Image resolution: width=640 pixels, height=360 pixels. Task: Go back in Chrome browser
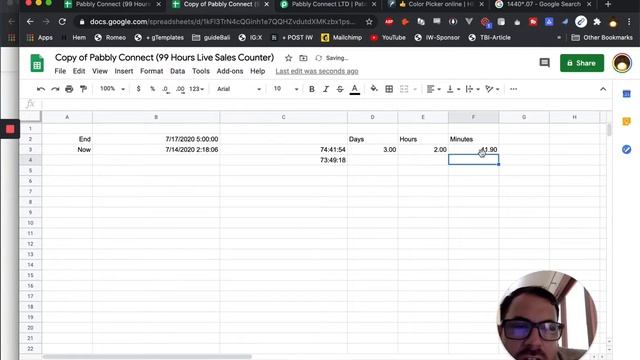[x=30, y=22]
